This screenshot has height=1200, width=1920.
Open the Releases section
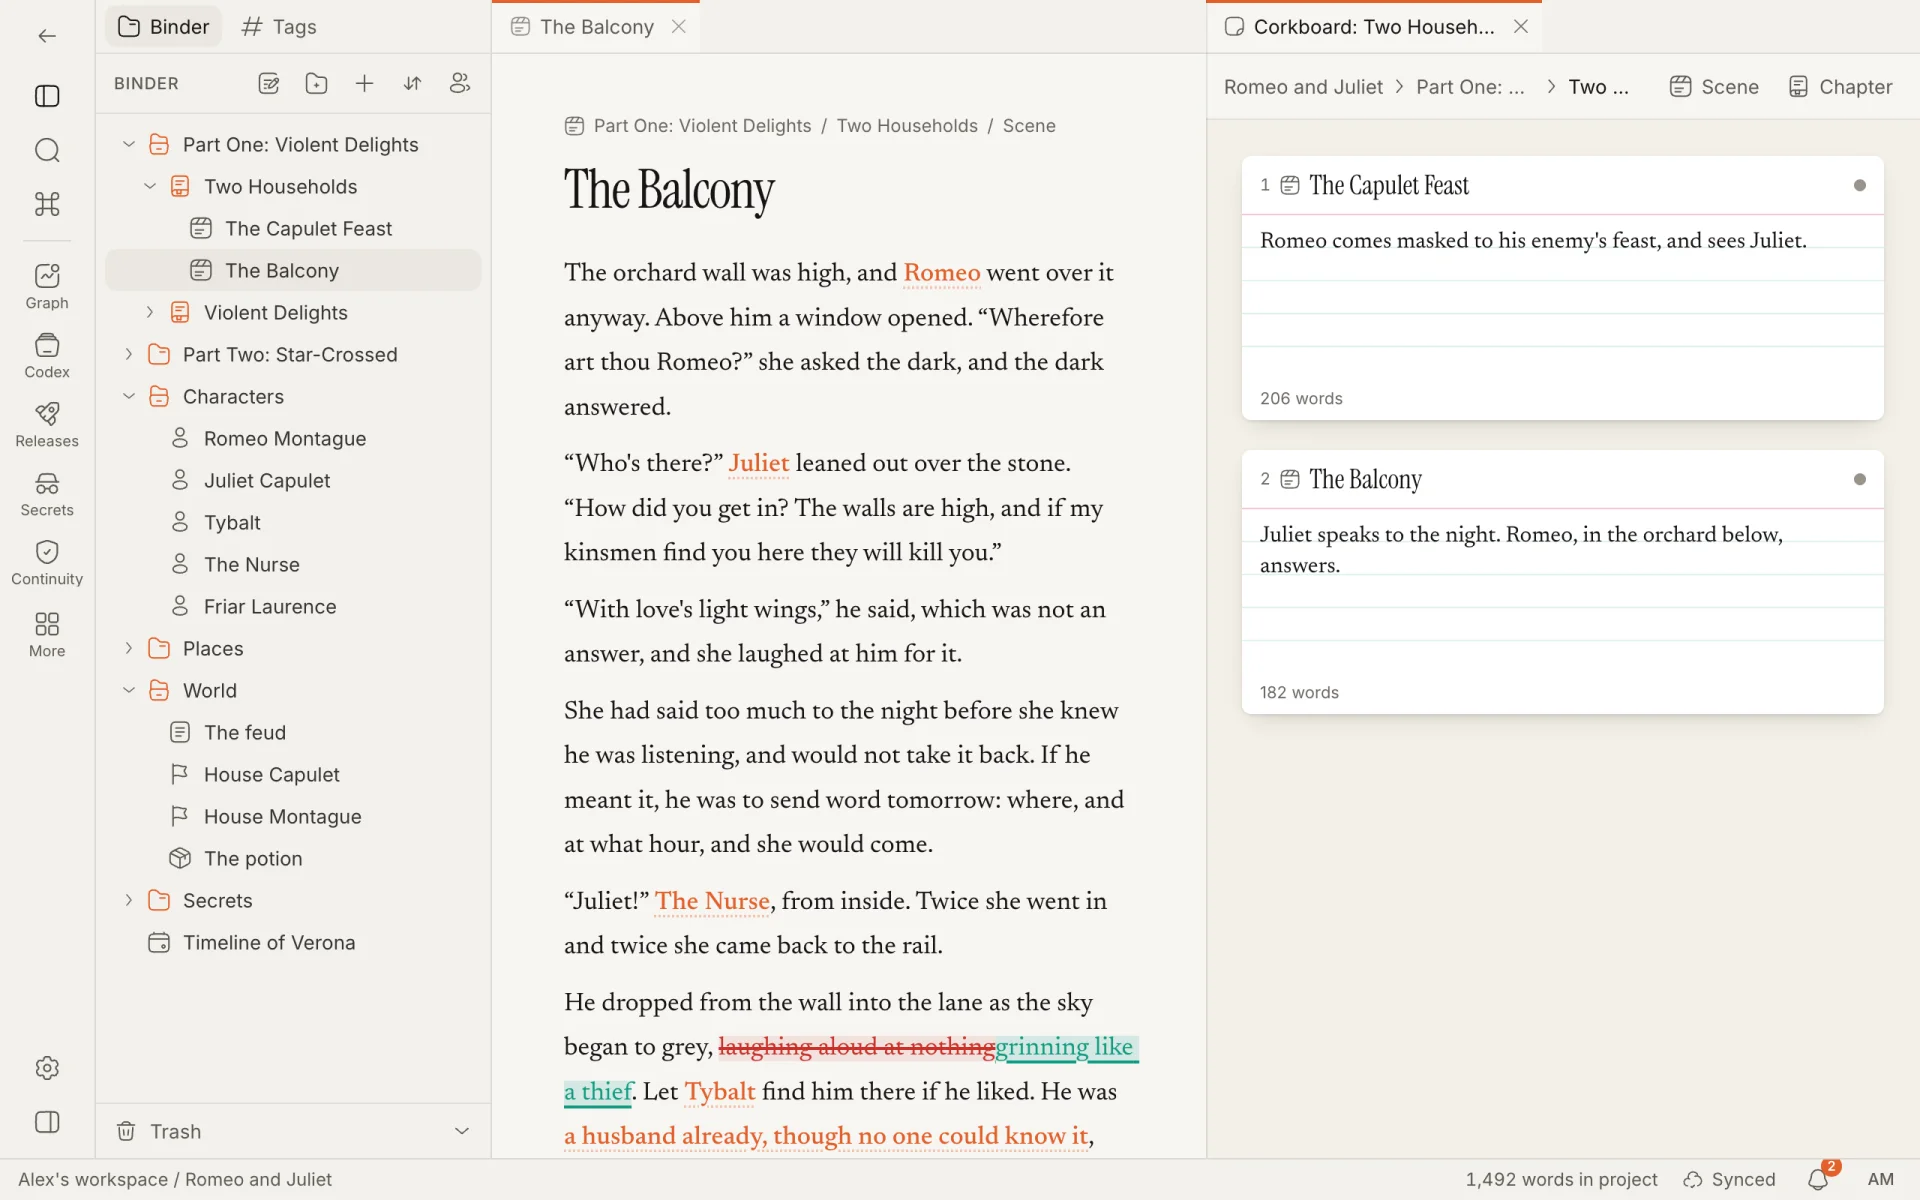tap(47, 425)
